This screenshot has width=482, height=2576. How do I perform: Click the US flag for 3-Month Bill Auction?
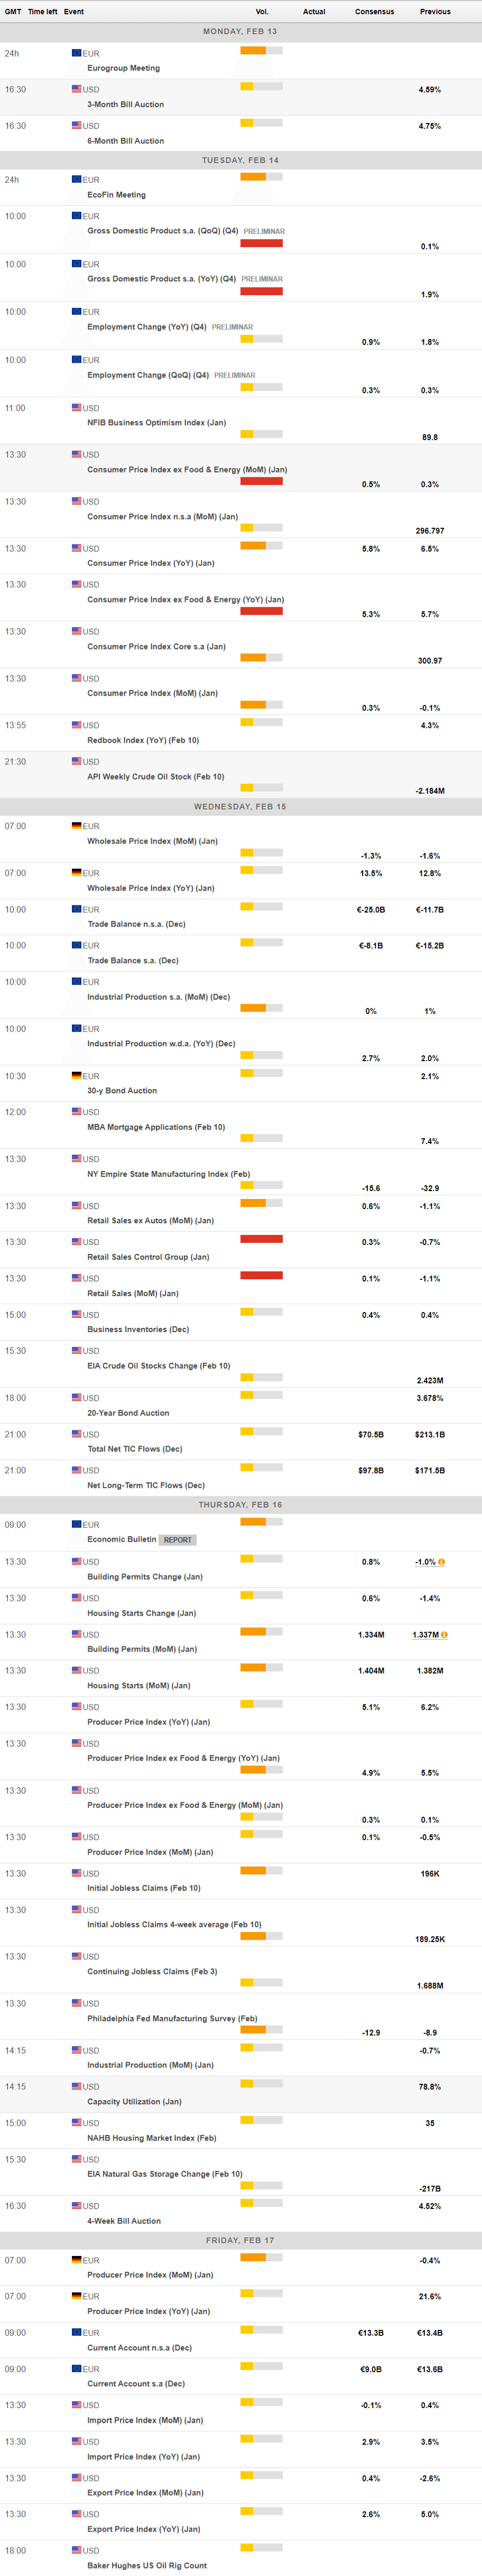(76, 89)
